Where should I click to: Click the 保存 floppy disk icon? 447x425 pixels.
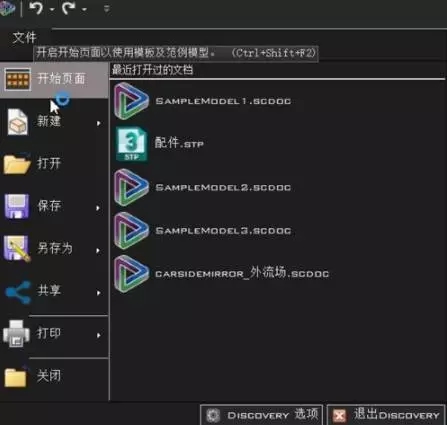click(16, 206)
